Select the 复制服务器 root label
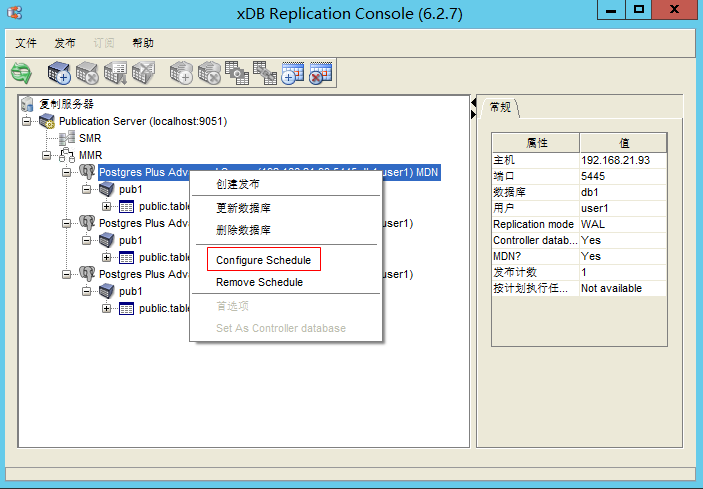This screenshot has height=489, width=703. [66, 104]
